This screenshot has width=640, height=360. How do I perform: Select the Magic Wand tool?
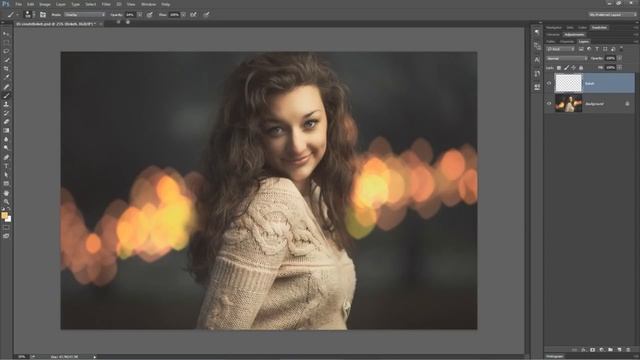[x=6, y=60]
